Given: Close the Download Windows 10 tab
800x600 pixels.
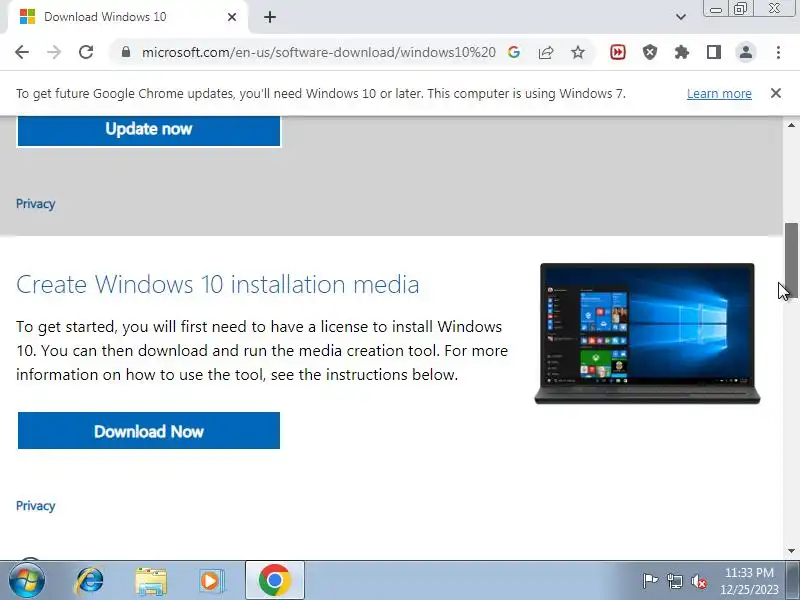Looking at the screenshot, I should (x=232, y=17).
